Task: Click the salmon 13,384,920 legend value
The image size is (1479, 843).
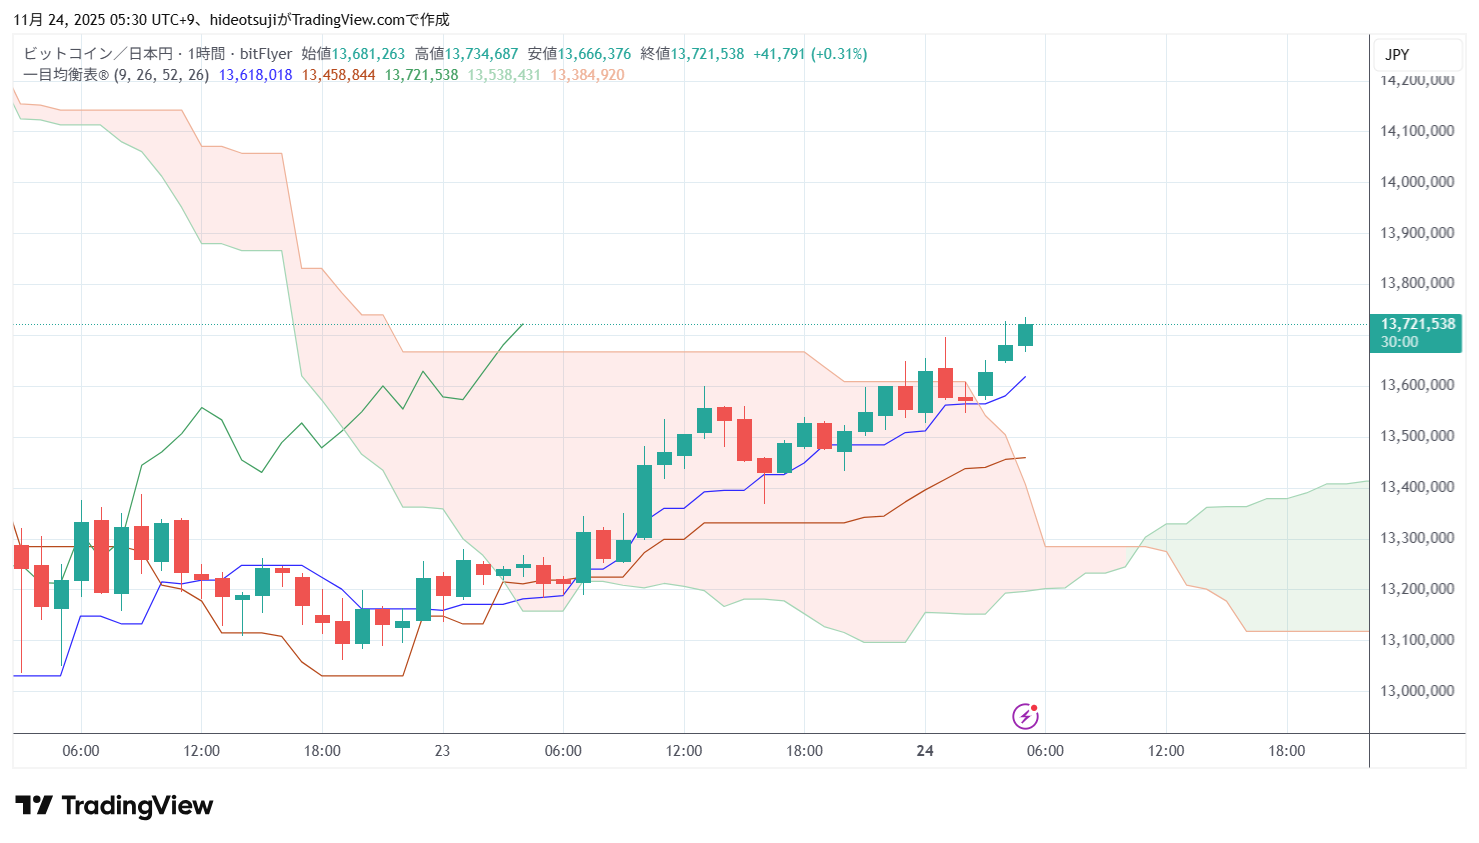Action: coord(587,75)
